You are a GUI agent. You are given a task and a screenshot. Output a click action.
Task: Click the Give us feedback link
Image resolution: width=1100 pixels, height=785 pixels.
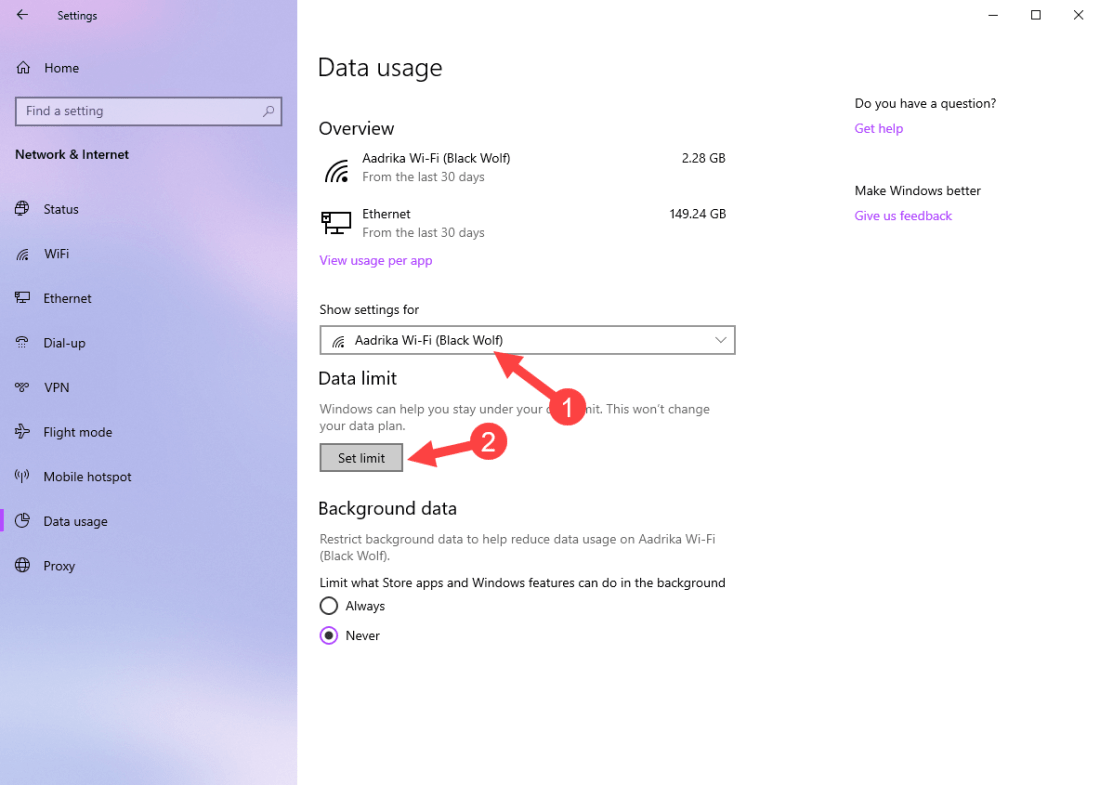pyautogui.click(x=903, y=215)
